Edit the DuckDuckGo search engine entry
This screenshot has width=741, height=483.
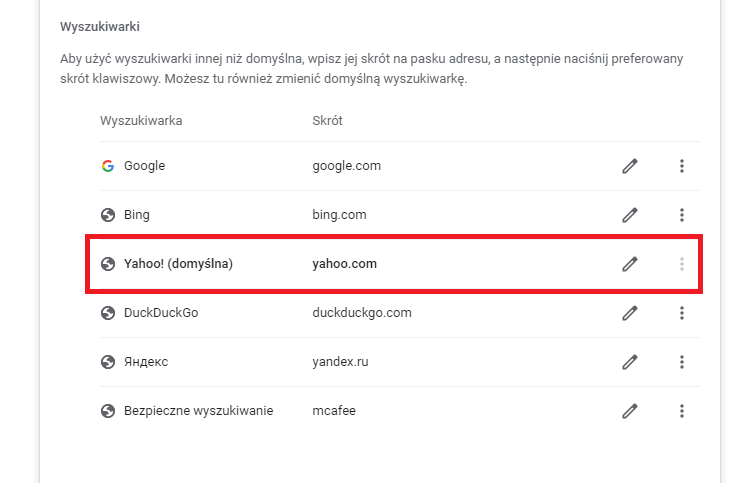click(629, 313)
